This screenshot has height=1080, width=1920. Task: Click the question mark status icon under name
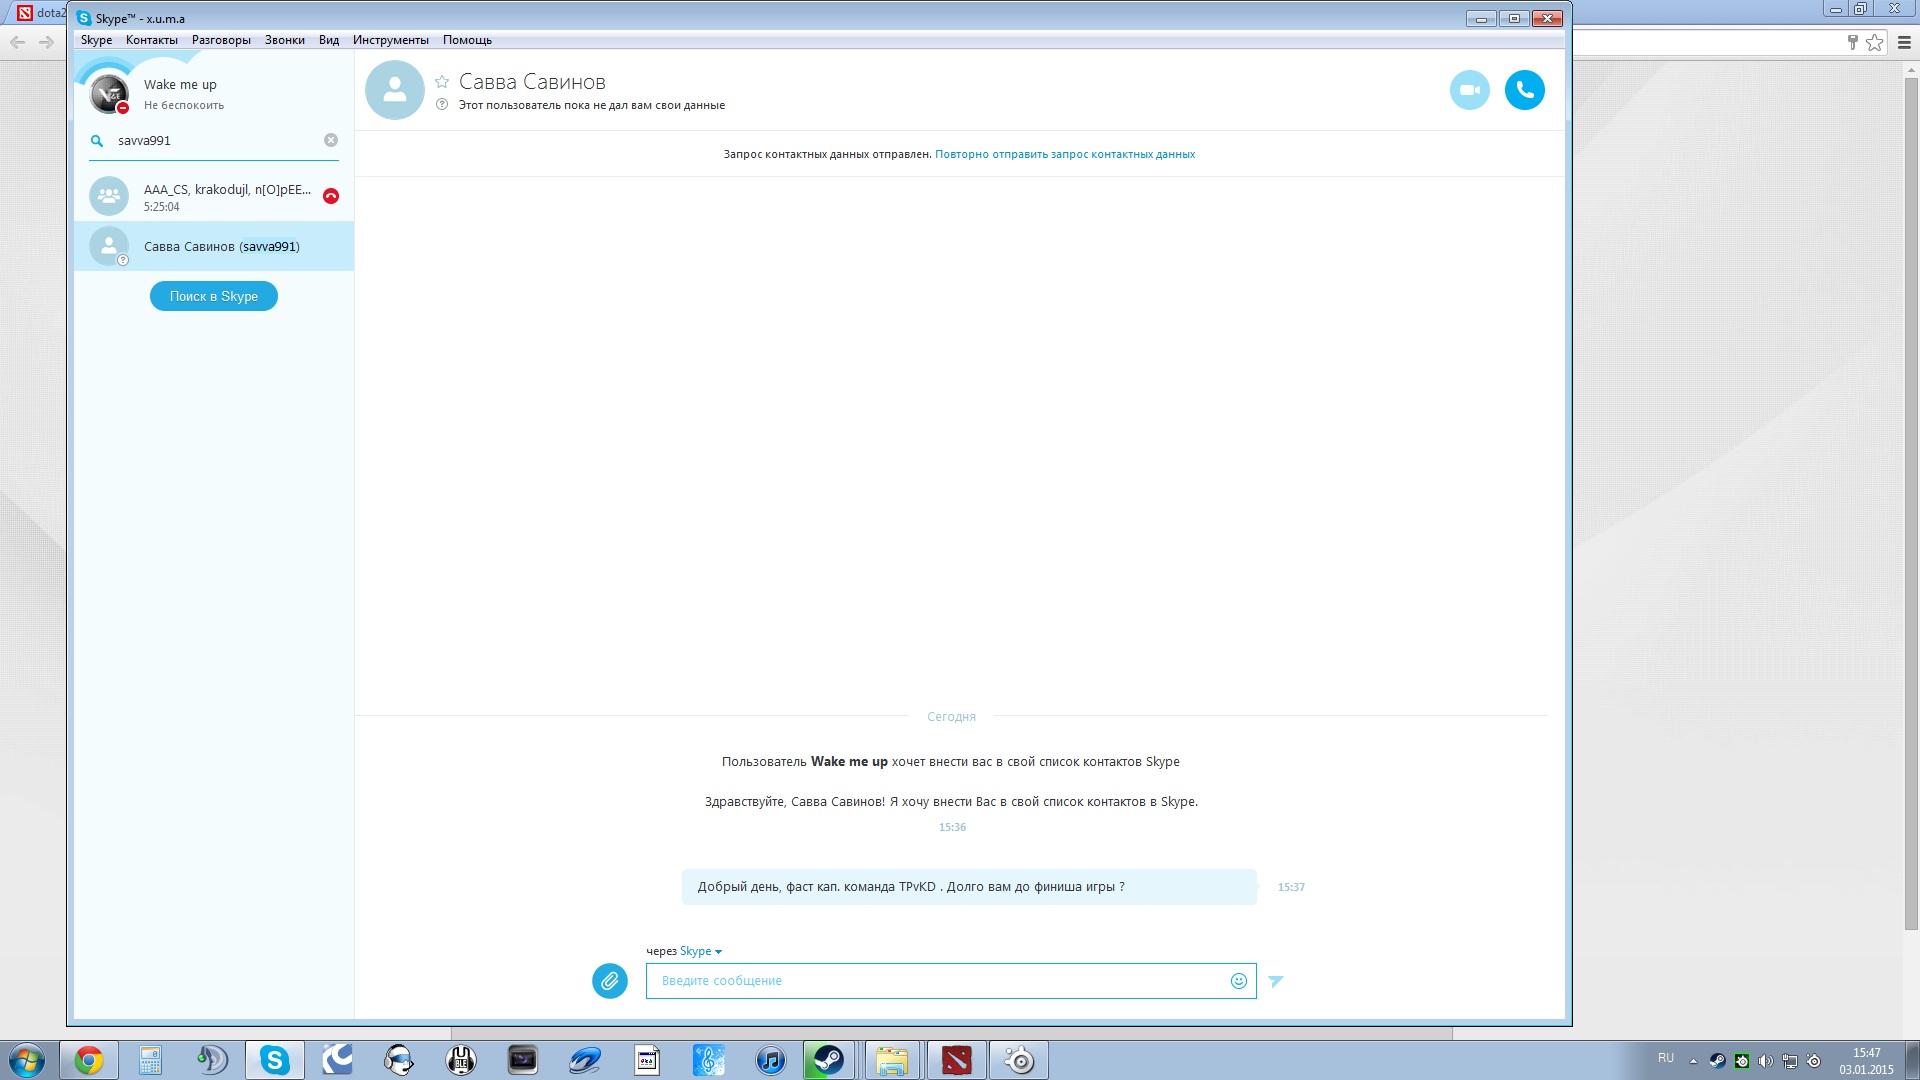click(442, 104)
